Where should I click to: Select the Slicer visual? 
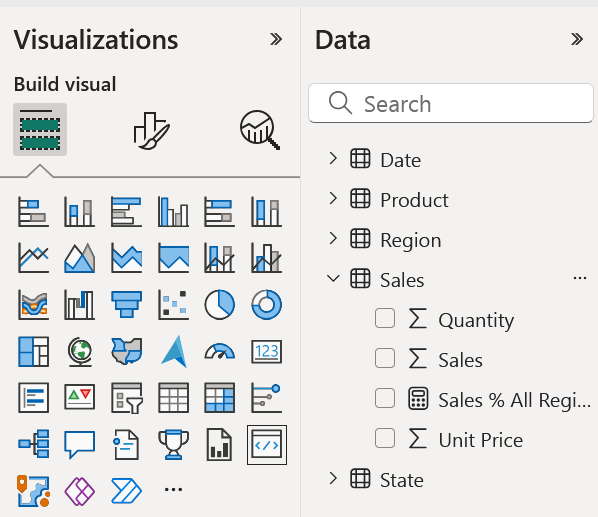(127, 398)
